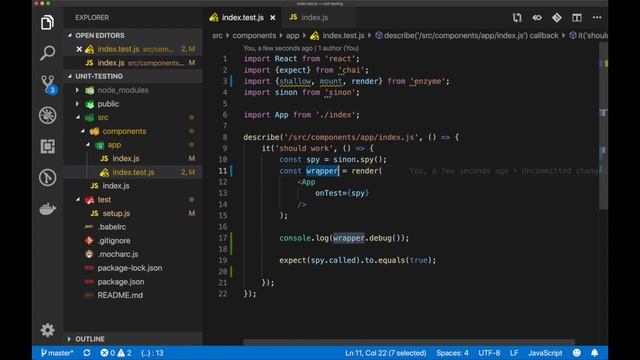Screen dimensions: 640x360
Task: Click Ln 11, Col 22 cursor position indicator
Action: tap(385, 353)
